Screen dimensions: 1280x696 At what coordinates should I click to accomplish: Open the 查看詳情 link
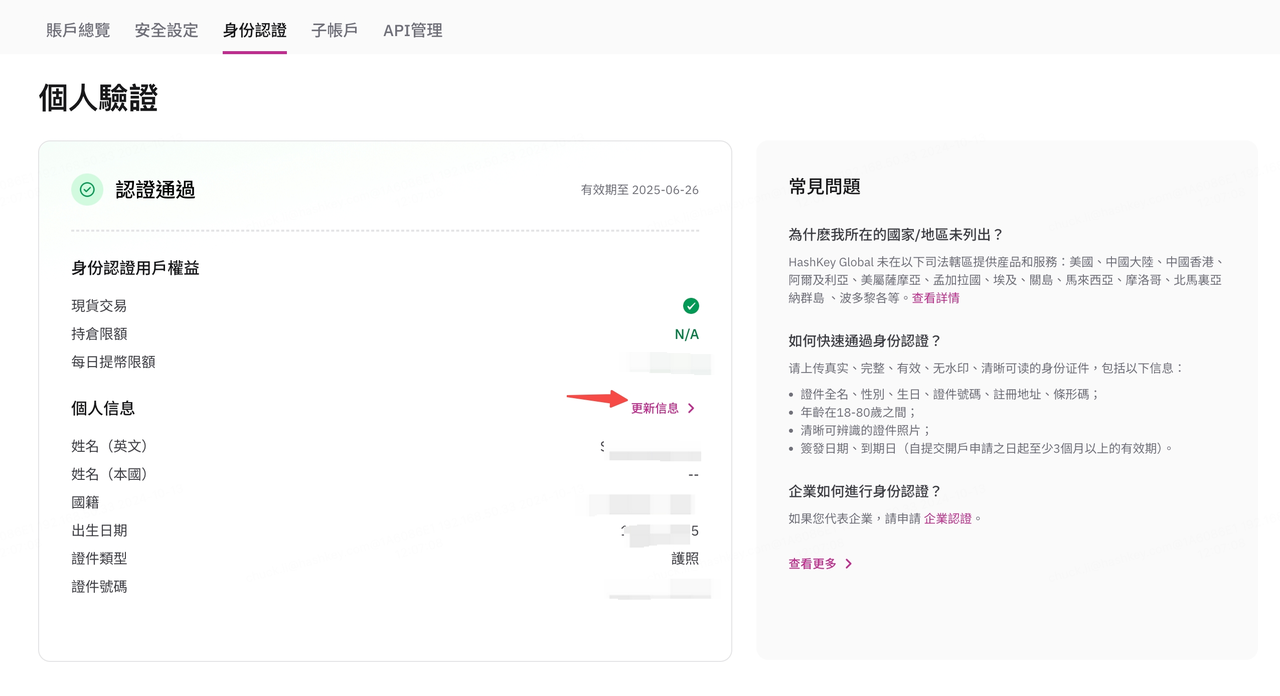(936, 298)
